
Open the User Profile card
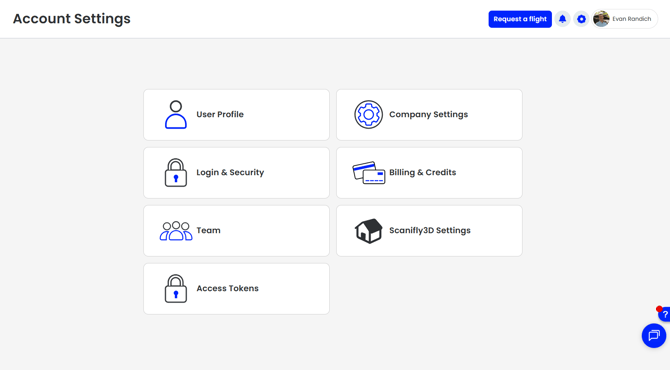tap(236, 115)
